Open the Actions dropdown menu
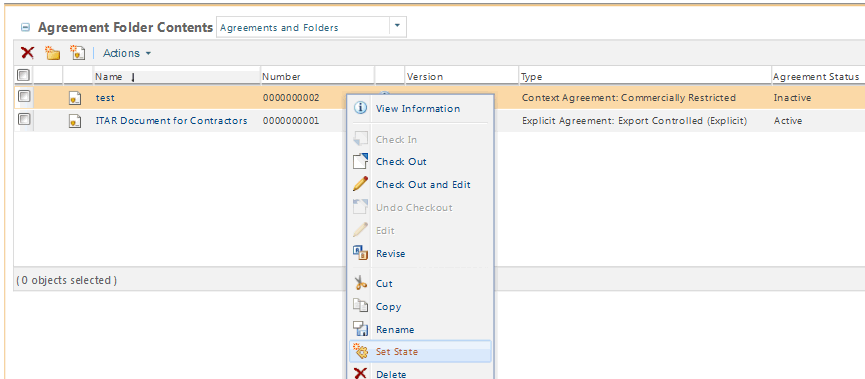 127,53
